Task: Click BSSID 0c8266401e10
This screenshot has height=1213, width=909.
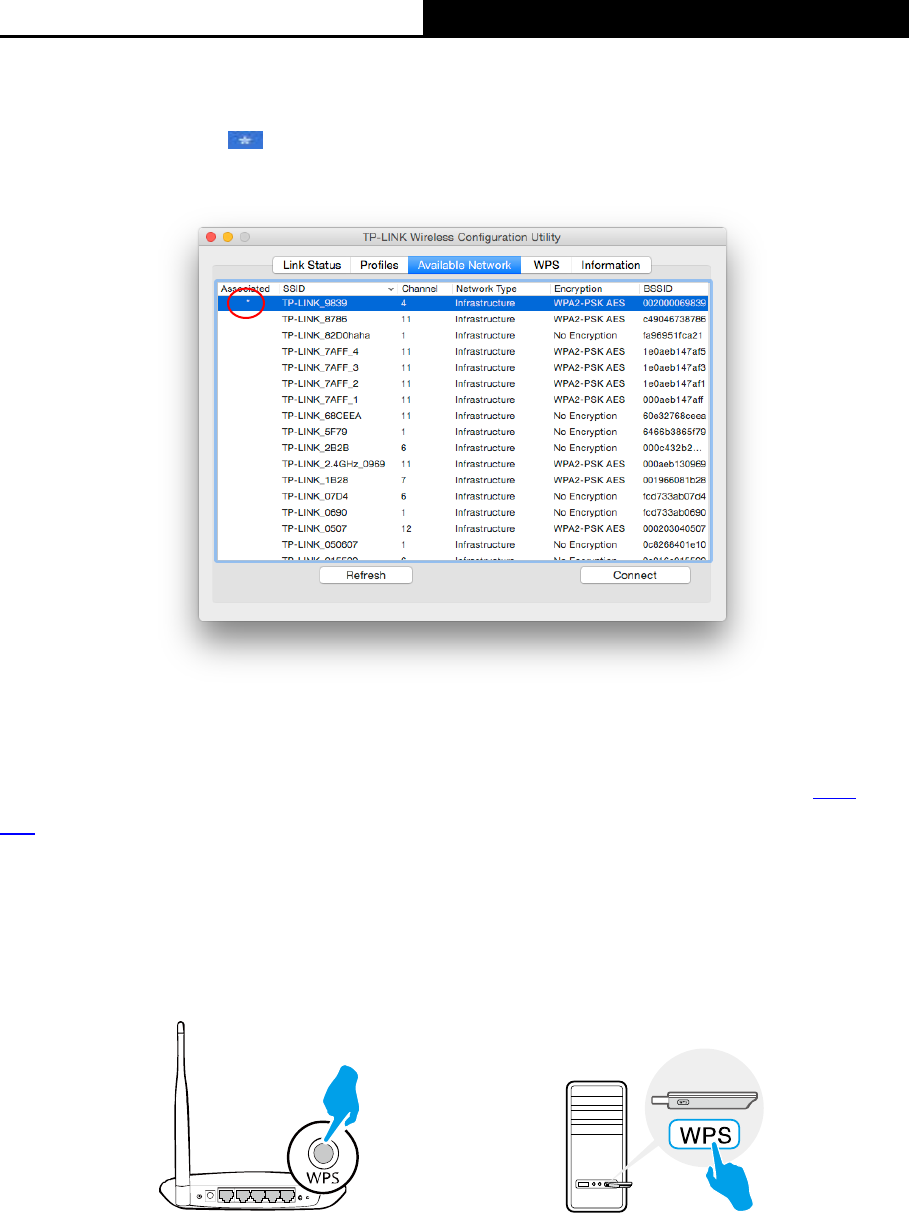Action: pos(675,544)
